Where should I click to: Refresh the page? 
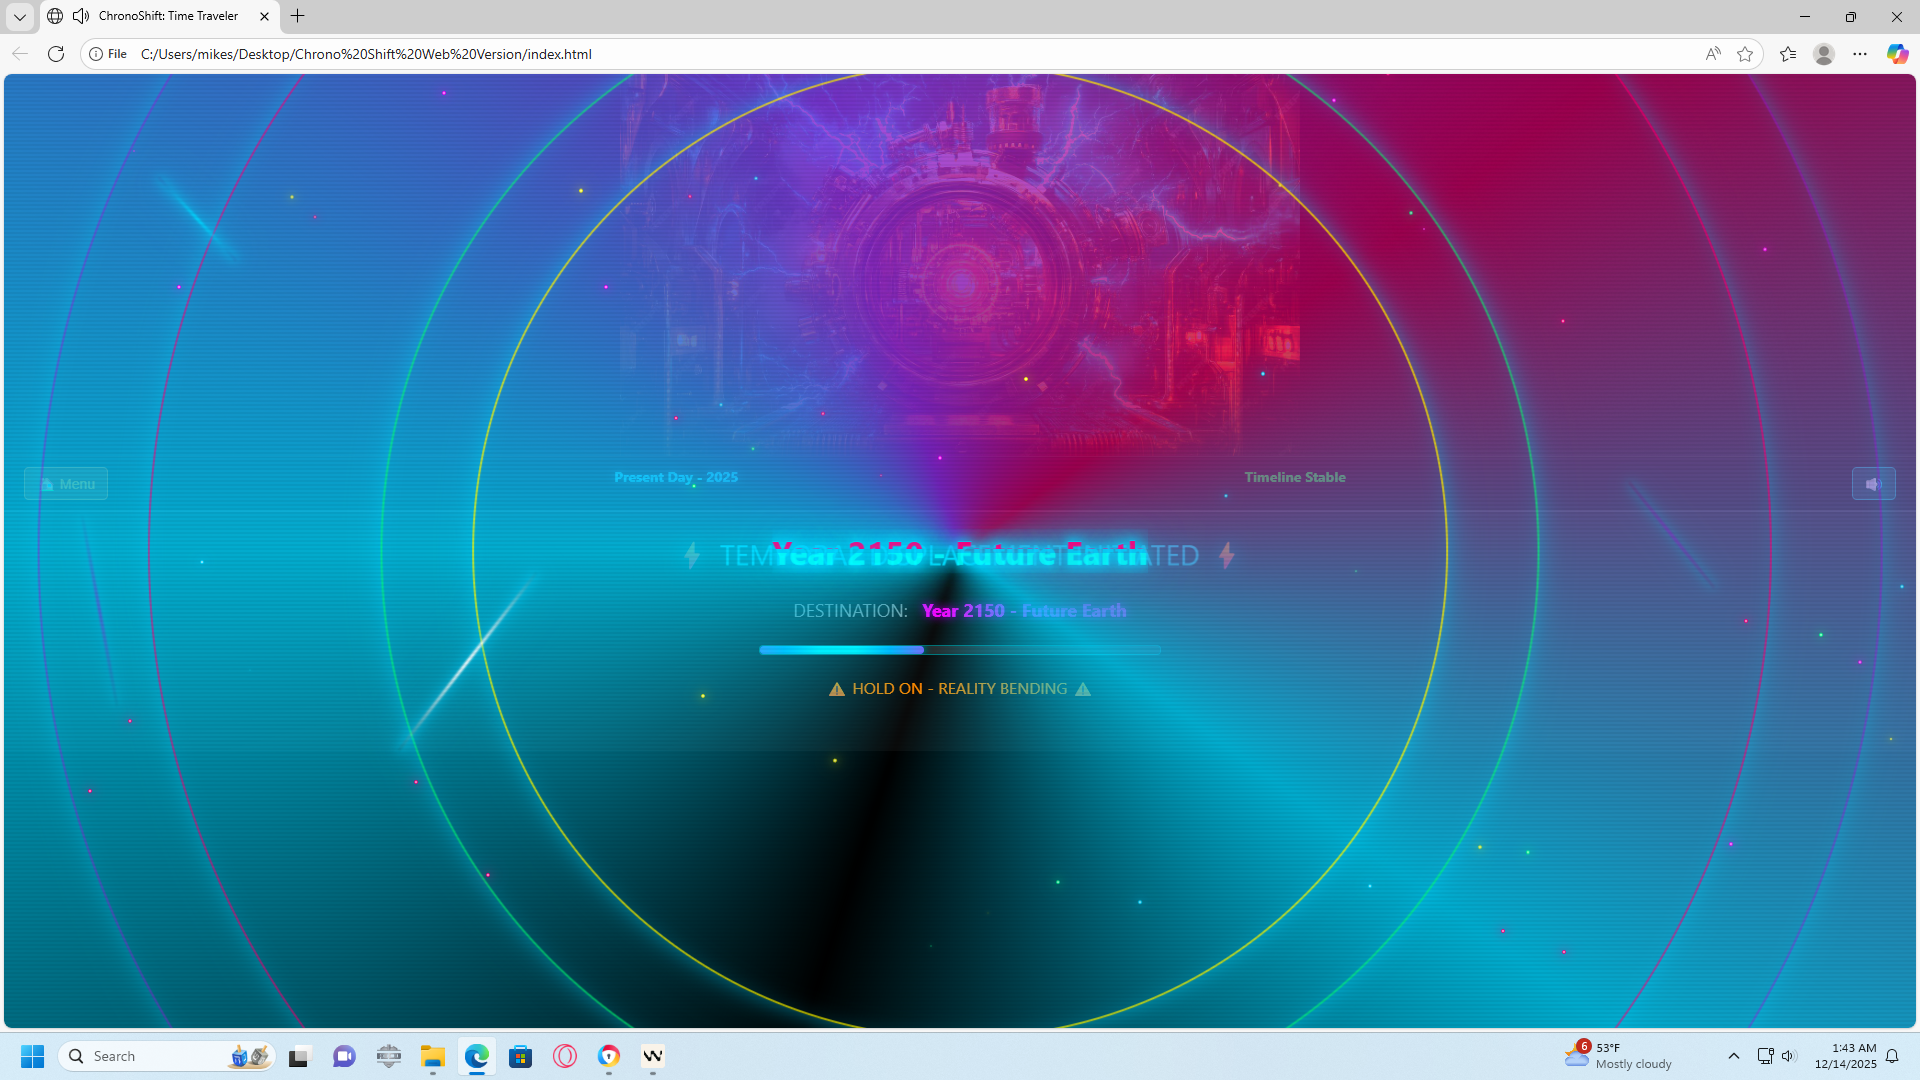click(x=56, y=54)
